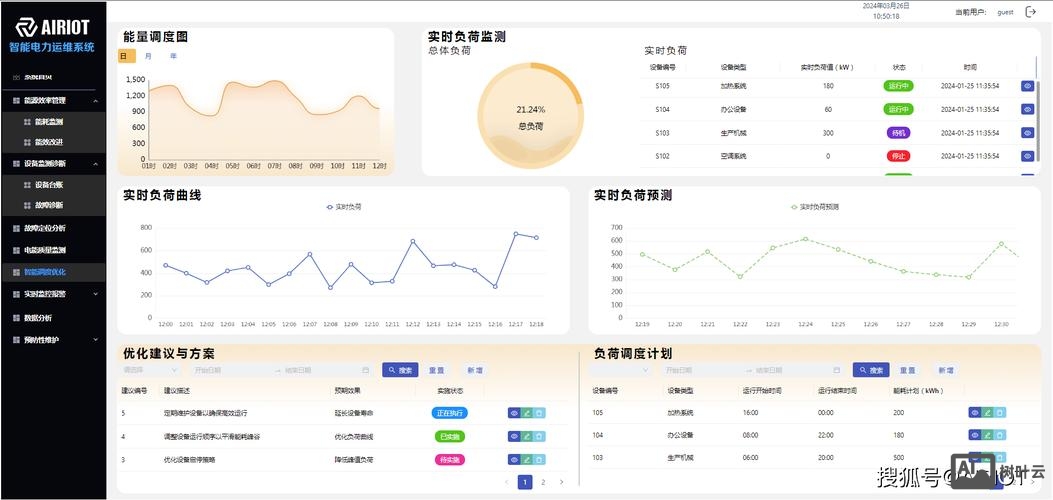
Task: Click 新增 button in 优化建议与方案
Action: 475,370
